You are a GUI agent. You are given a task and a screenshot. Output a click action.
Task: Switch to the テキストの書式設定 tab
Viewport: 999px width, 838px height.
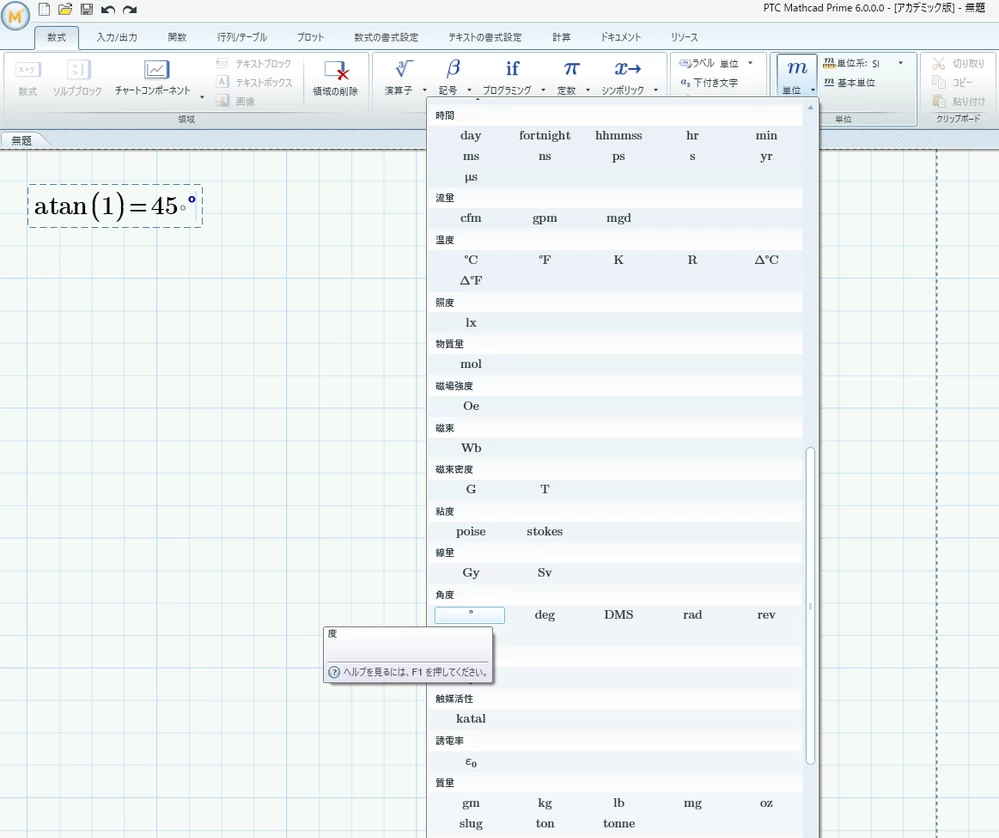pos(485,38)
